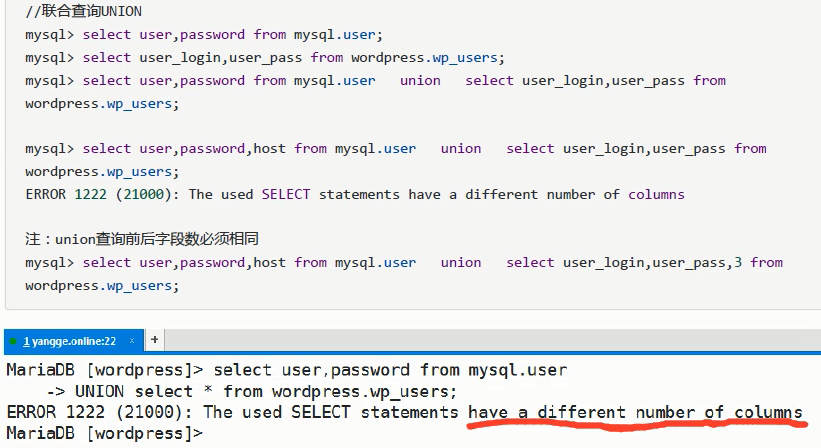
Task: Open a new session with plus button
Action: (154, 340)
